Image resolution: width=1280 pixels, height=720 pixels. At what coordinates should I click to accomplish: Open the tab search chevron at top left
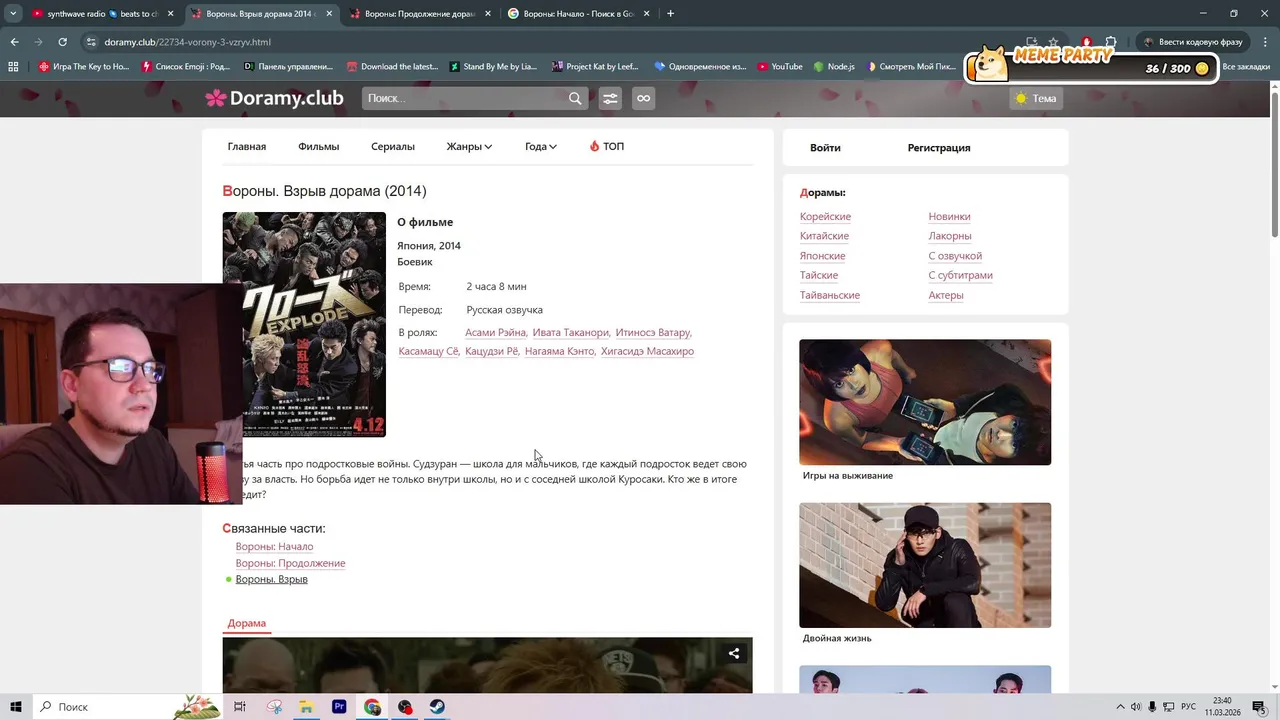point(13,14)
